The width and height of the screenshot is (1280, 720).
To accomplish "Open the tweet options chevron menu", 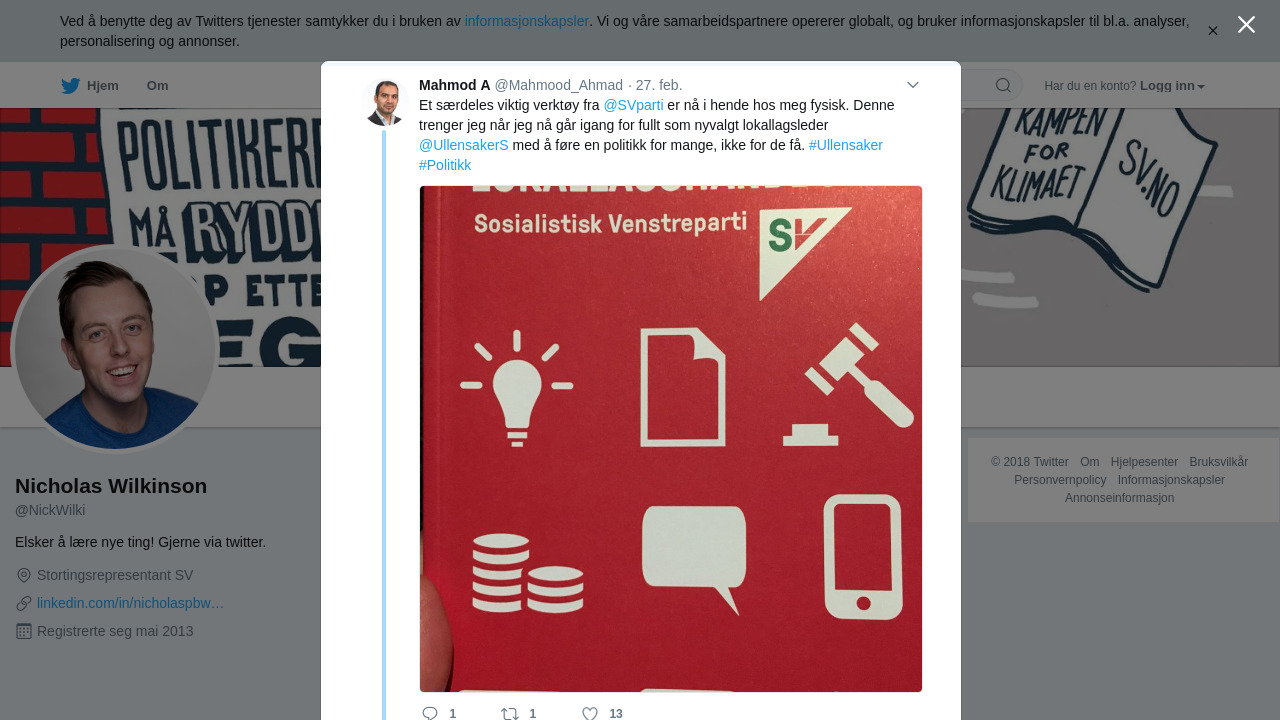I will (912, 85).
